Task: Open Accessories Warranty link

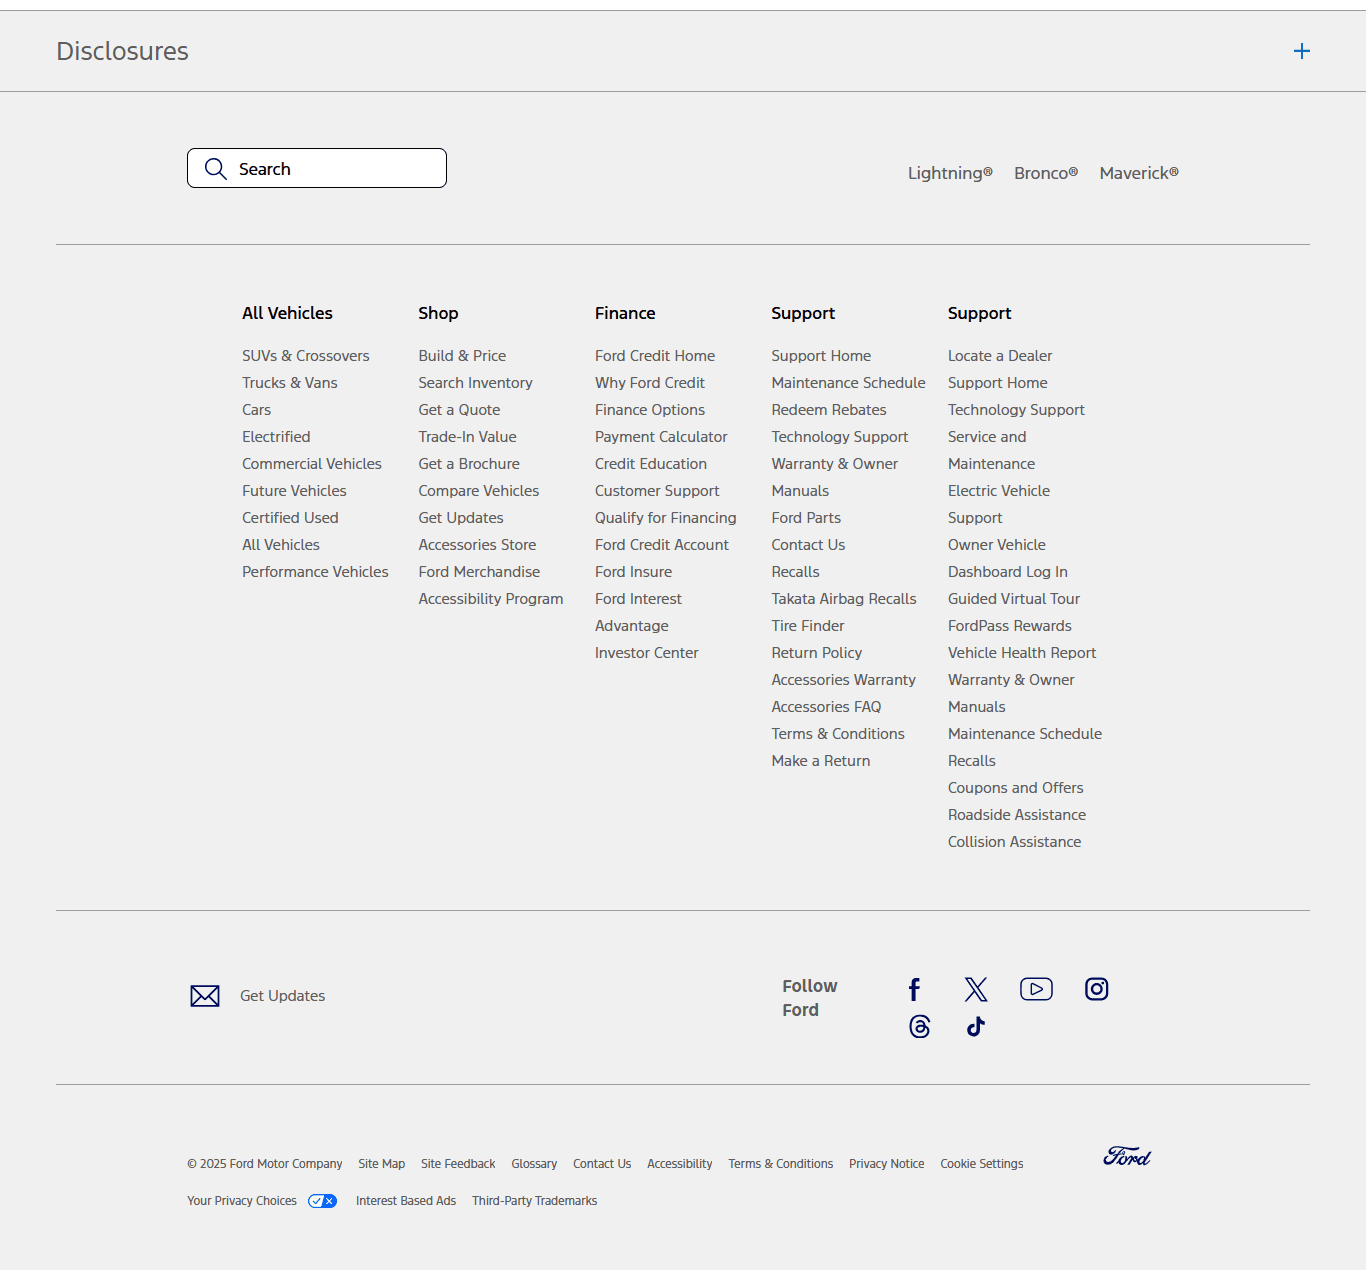Action: coord(844,680)
